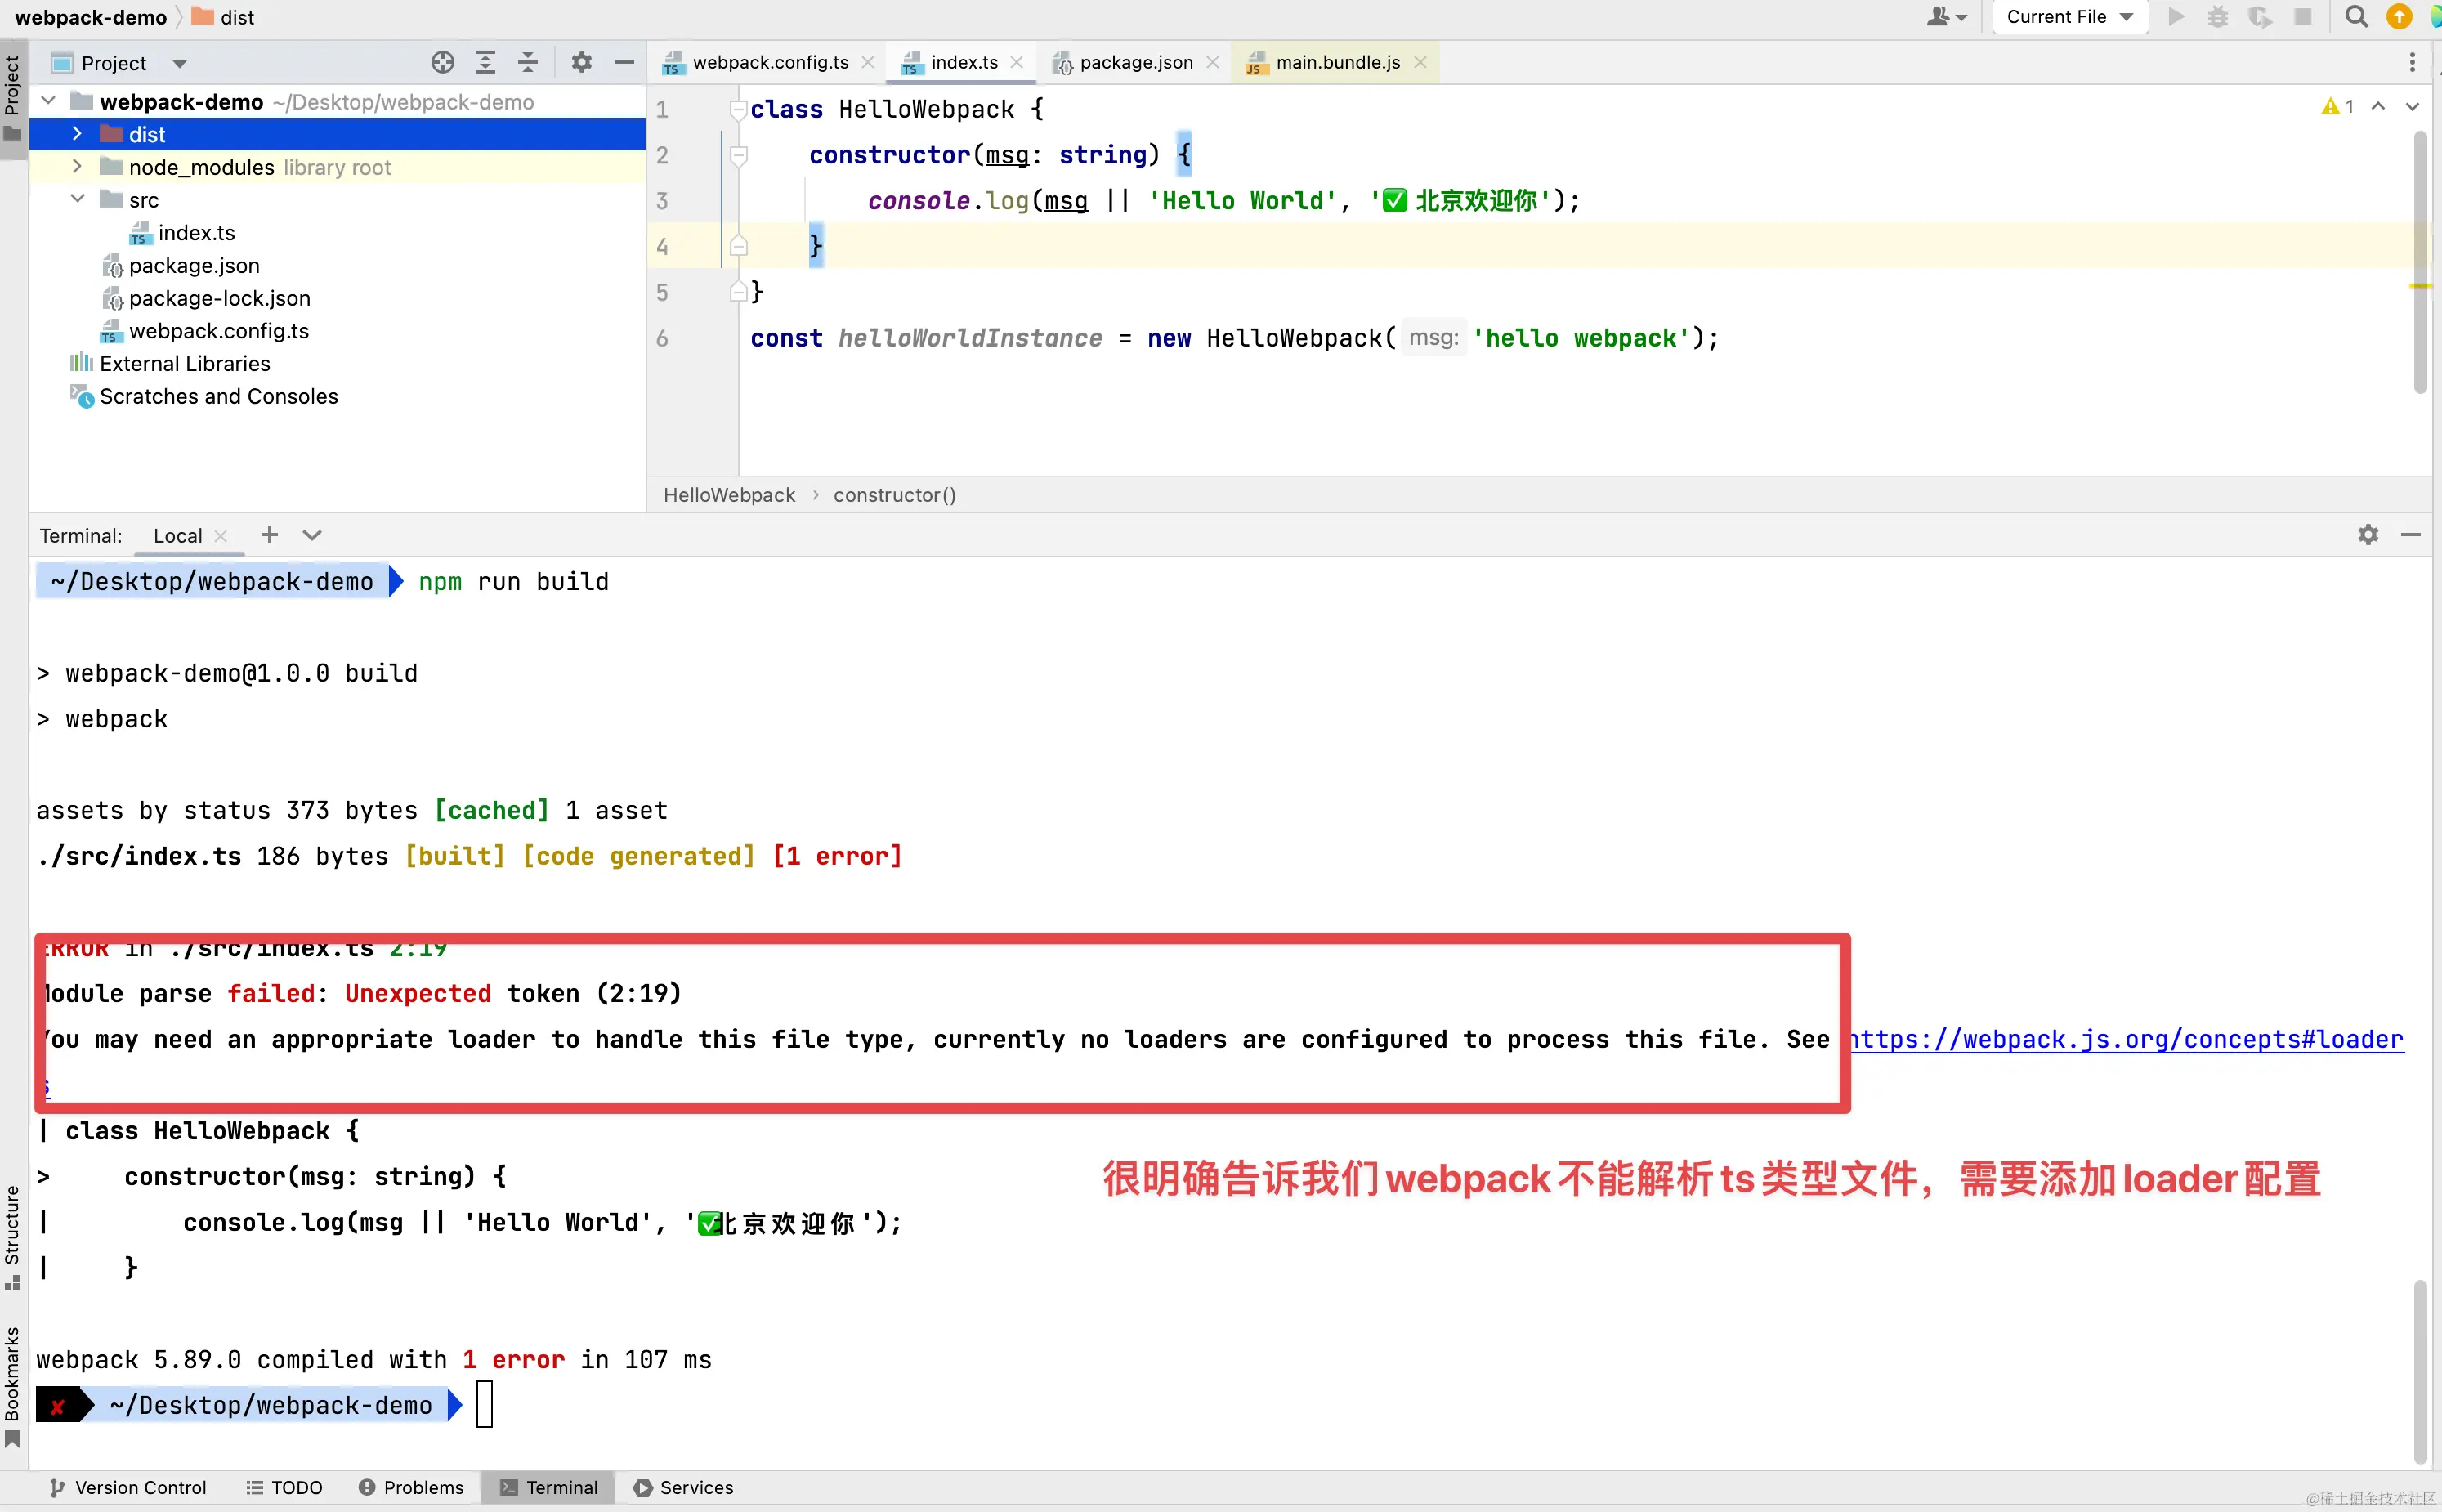Close the Local terminal tab

(221, 536)
